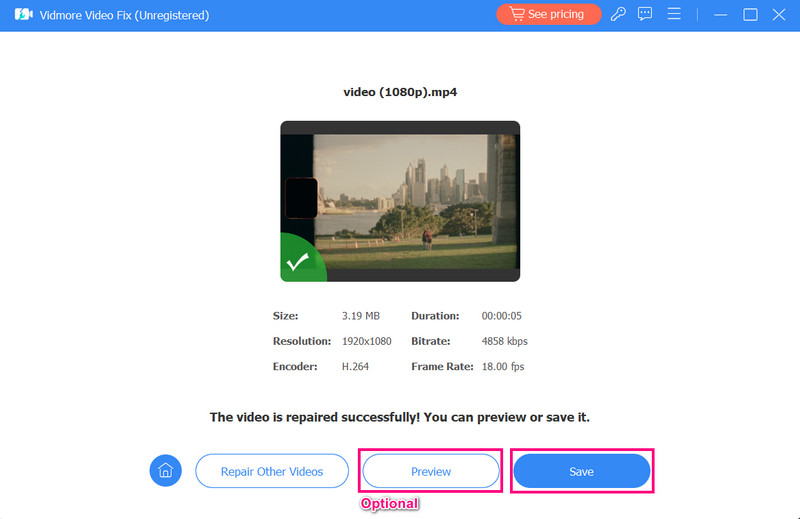800x519 pixels.
Task: Open the hamburger menu in title bar
Action: [x=674, y=15]
